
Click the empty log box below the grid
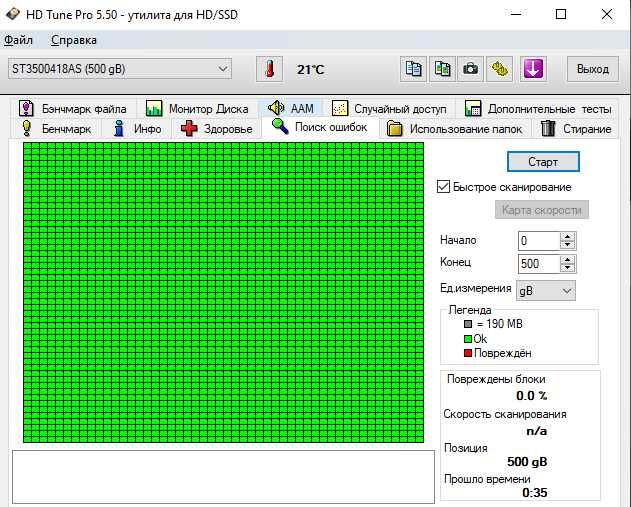coord(223,476)
